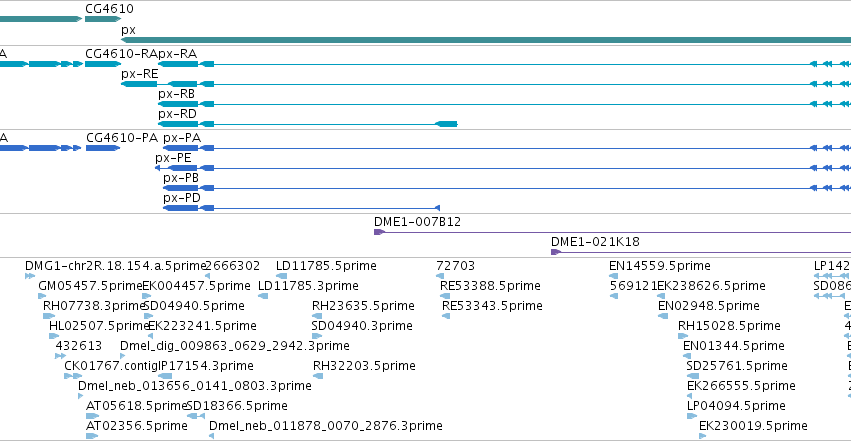Click the px-PD end arrow marker
Viewport: 851px width, 441px height.
437,208
